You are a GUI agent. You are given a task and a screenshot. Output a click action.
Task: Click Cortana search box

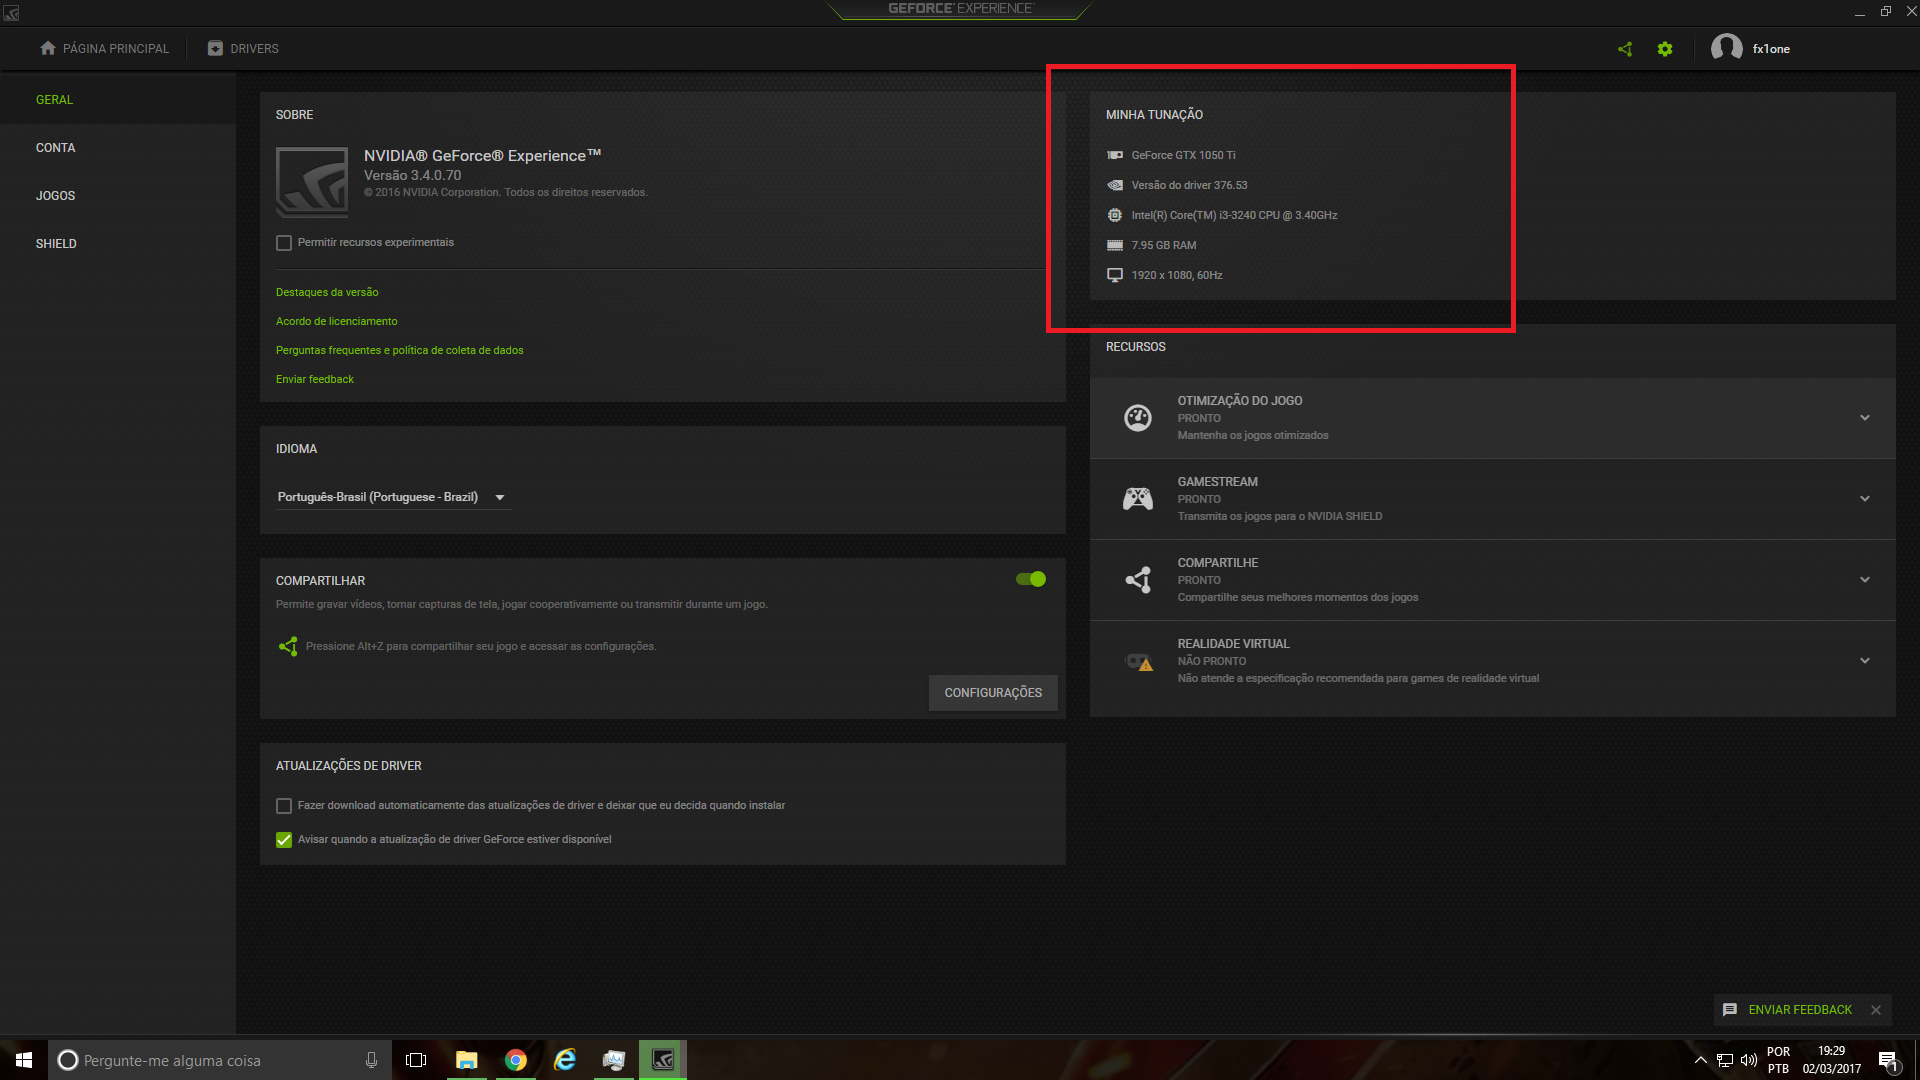pyautogui.click(x=219, y=1060)
